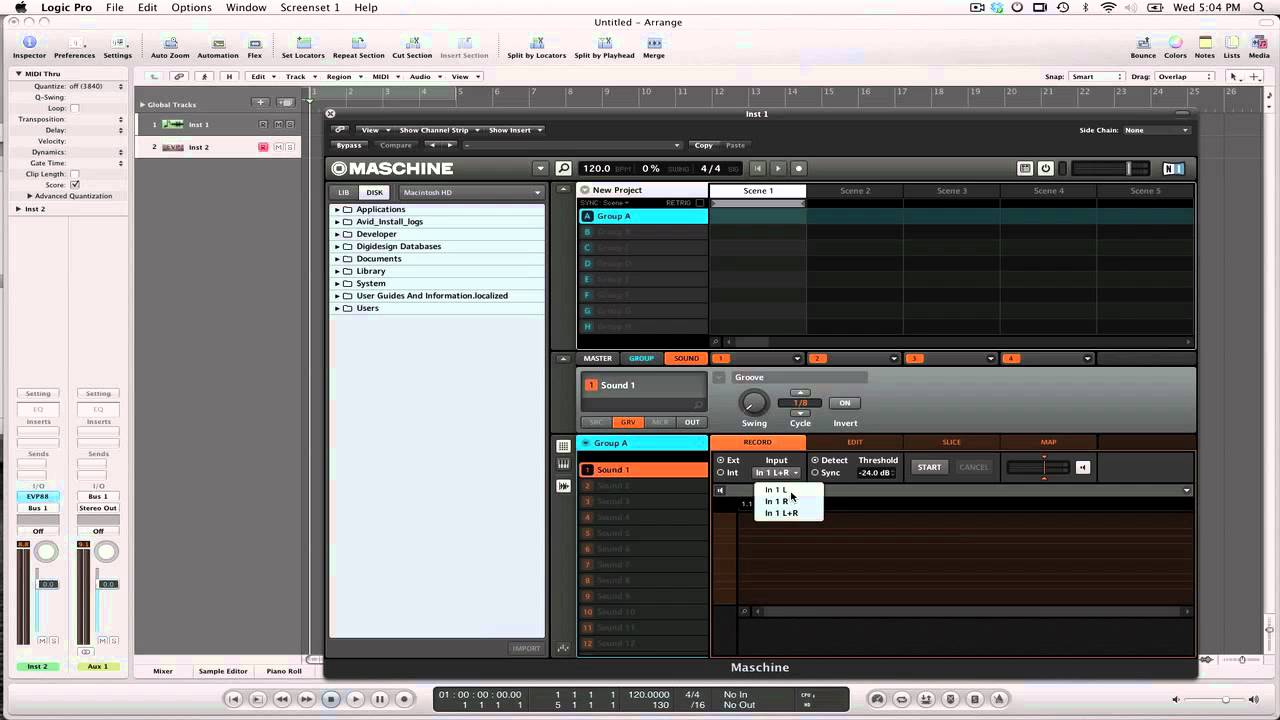
Task: Click the Native Instruments NI logo
Action: click(1174, 169)
